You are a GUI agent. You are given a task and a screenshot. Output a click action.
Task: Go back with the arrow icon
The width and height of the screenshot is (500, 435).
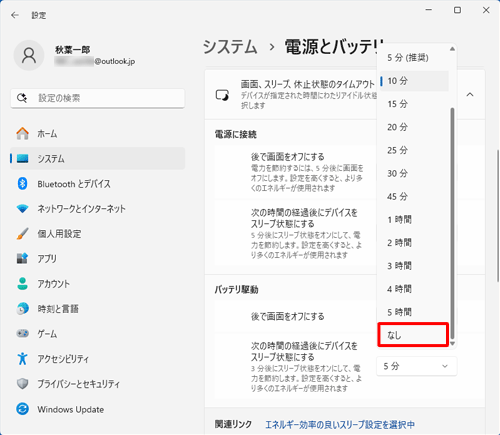[x=15, y=15]
